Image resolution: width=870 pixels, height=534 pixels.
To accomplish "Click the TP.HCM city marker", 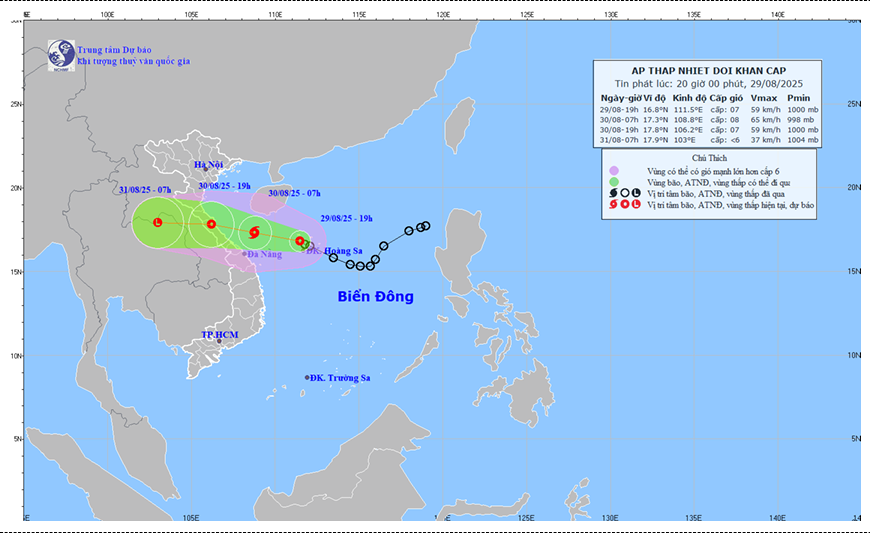I will 219,342.
